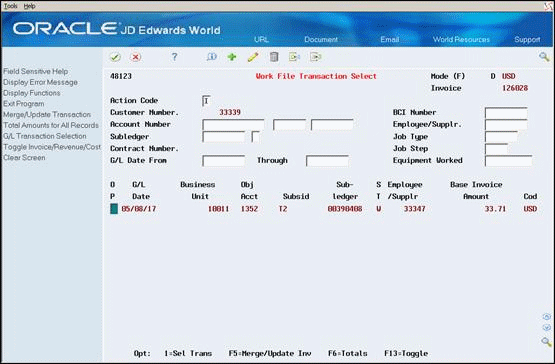
Task: Click the F13=Toggle function key text
Action: 406,353
